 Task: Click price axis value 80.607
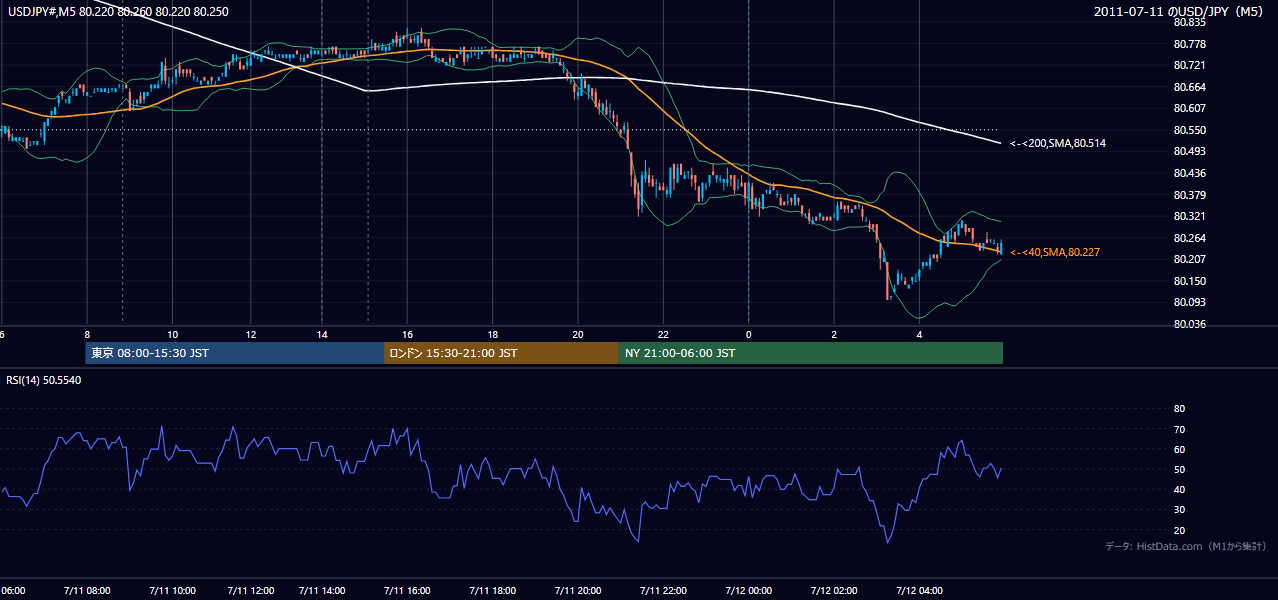(1190, 108)
